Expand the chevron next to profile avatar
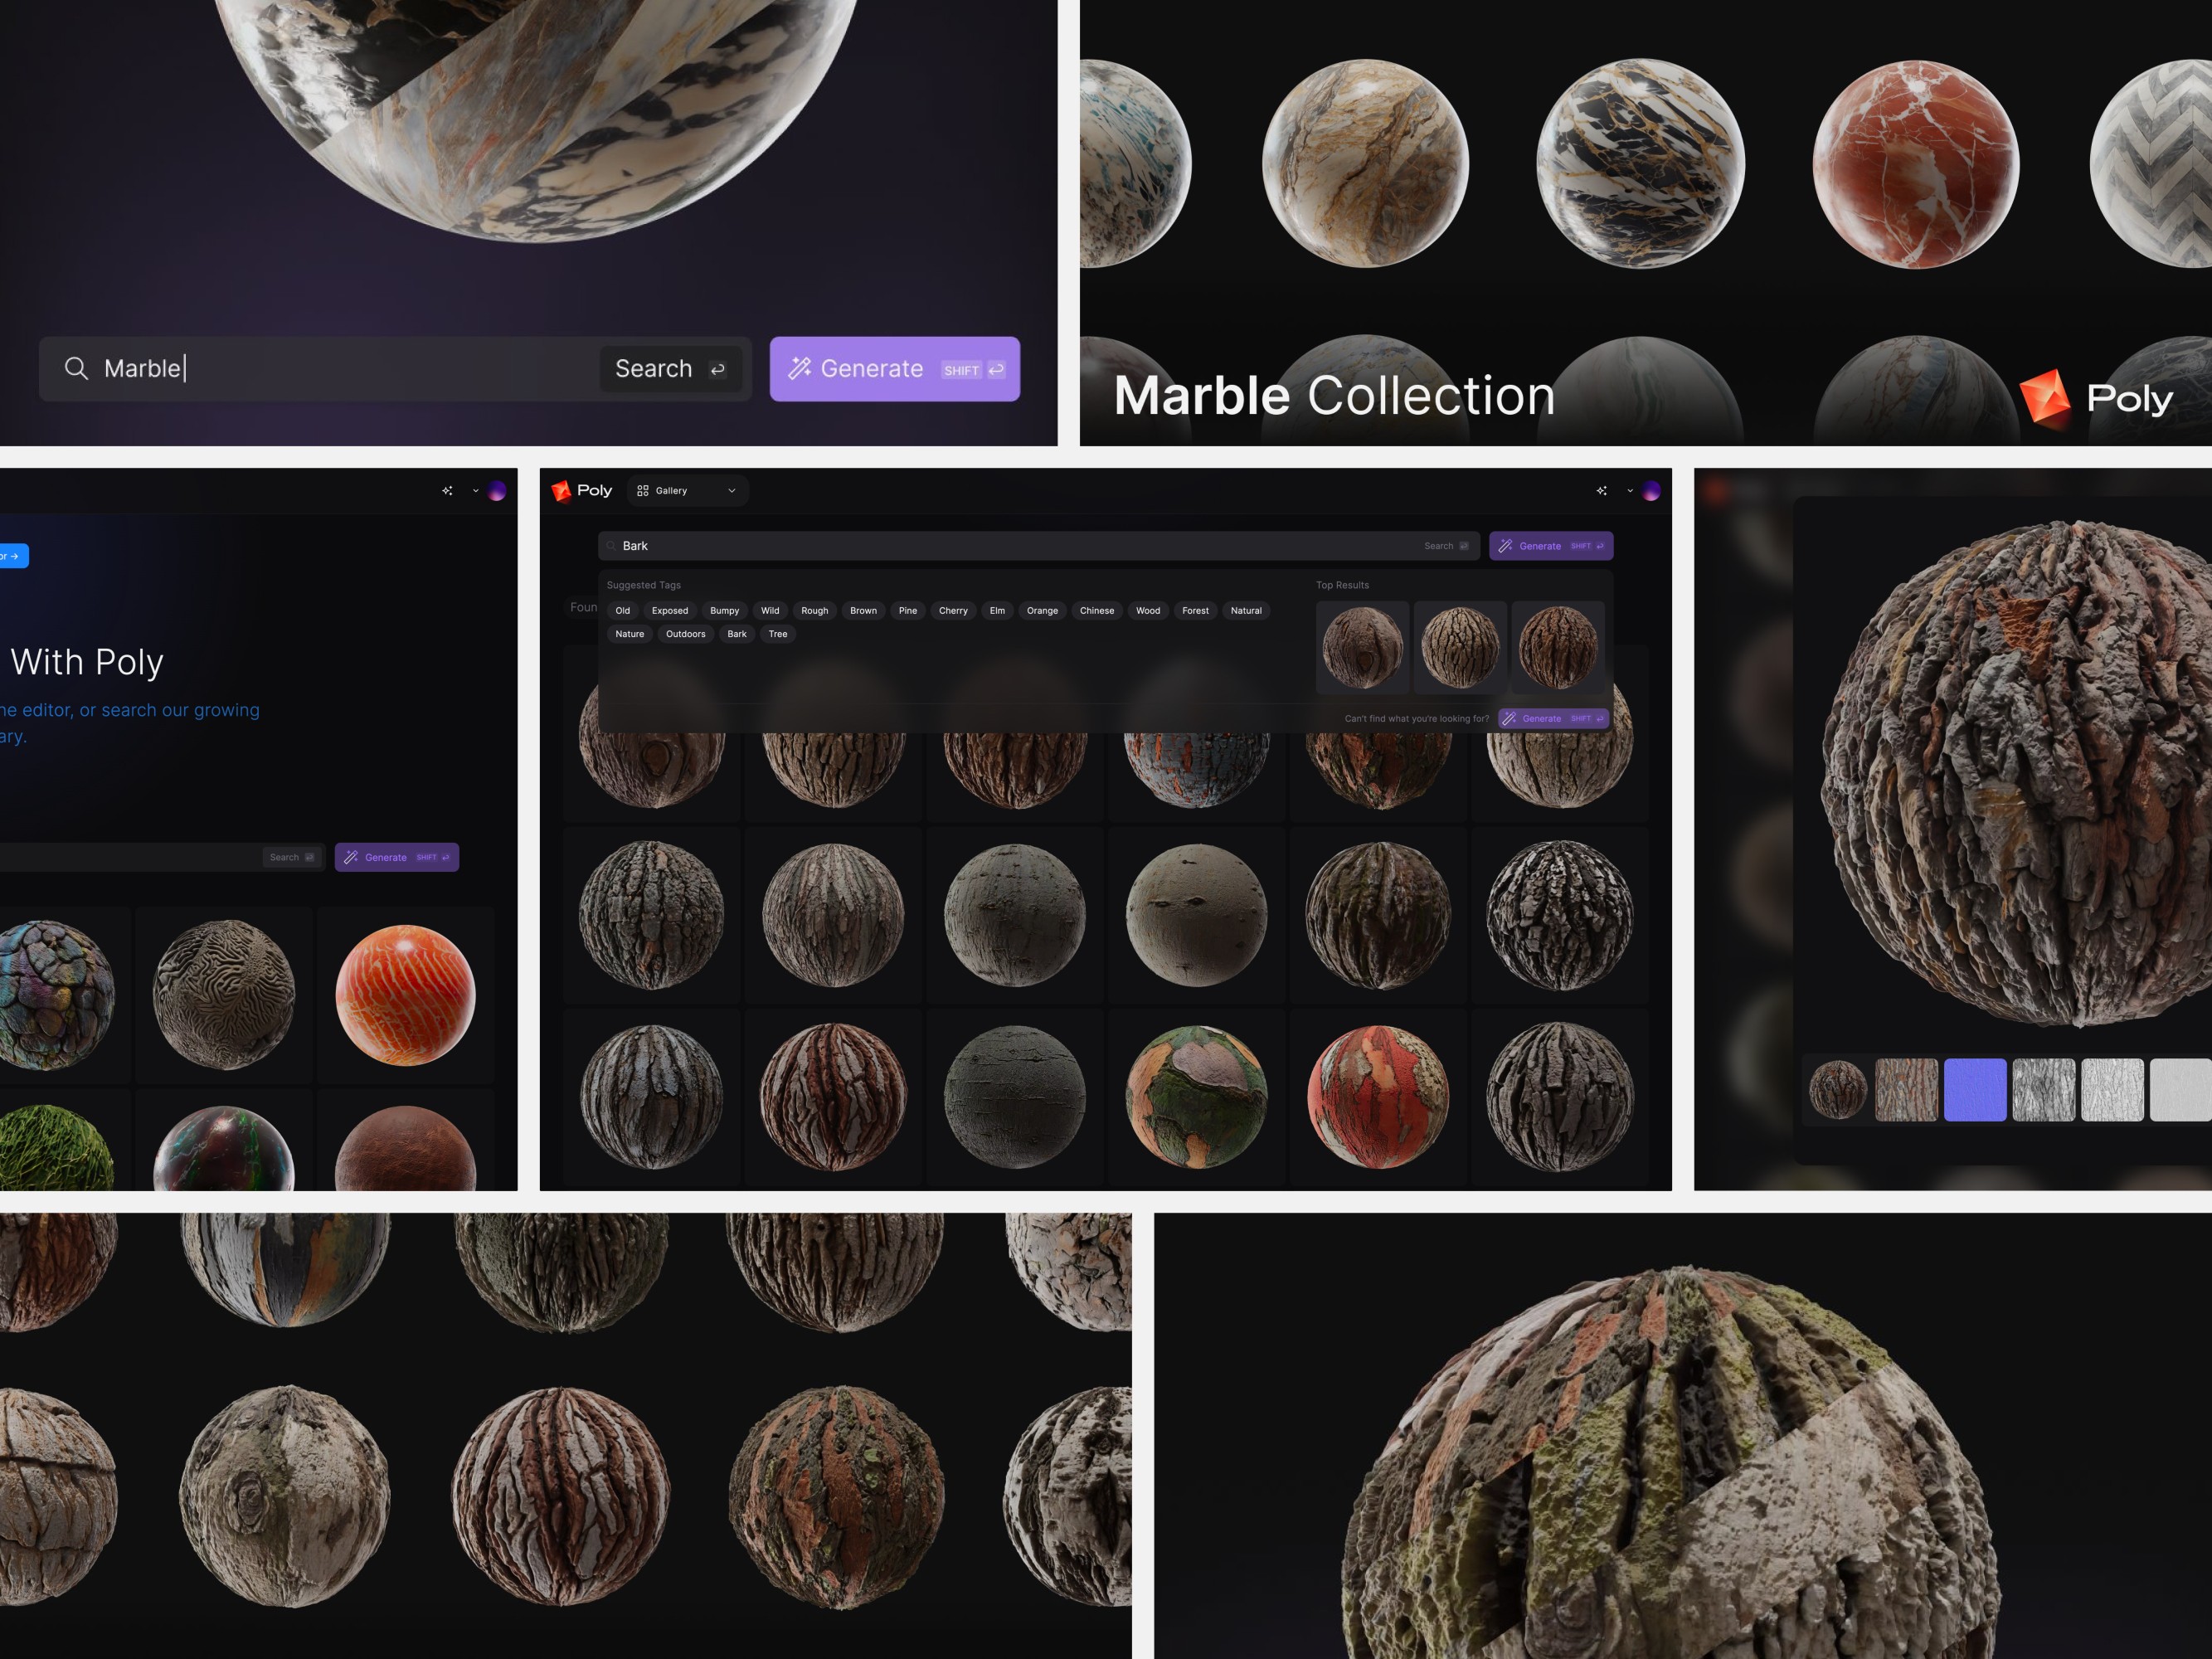 (1630, 490)
